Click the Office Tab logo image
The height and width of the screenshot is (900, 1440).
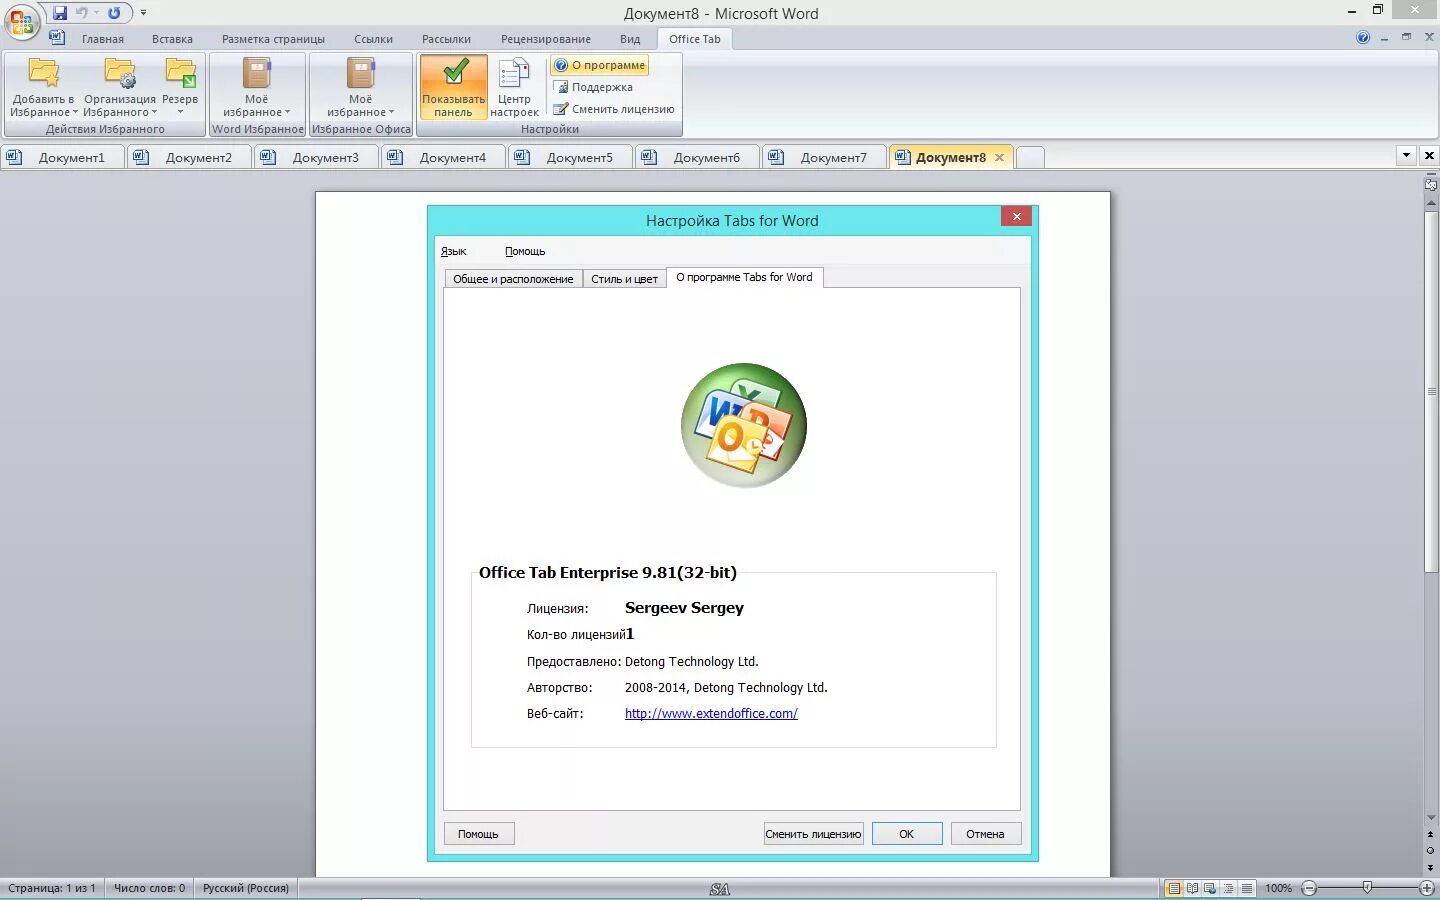[744, 425]
